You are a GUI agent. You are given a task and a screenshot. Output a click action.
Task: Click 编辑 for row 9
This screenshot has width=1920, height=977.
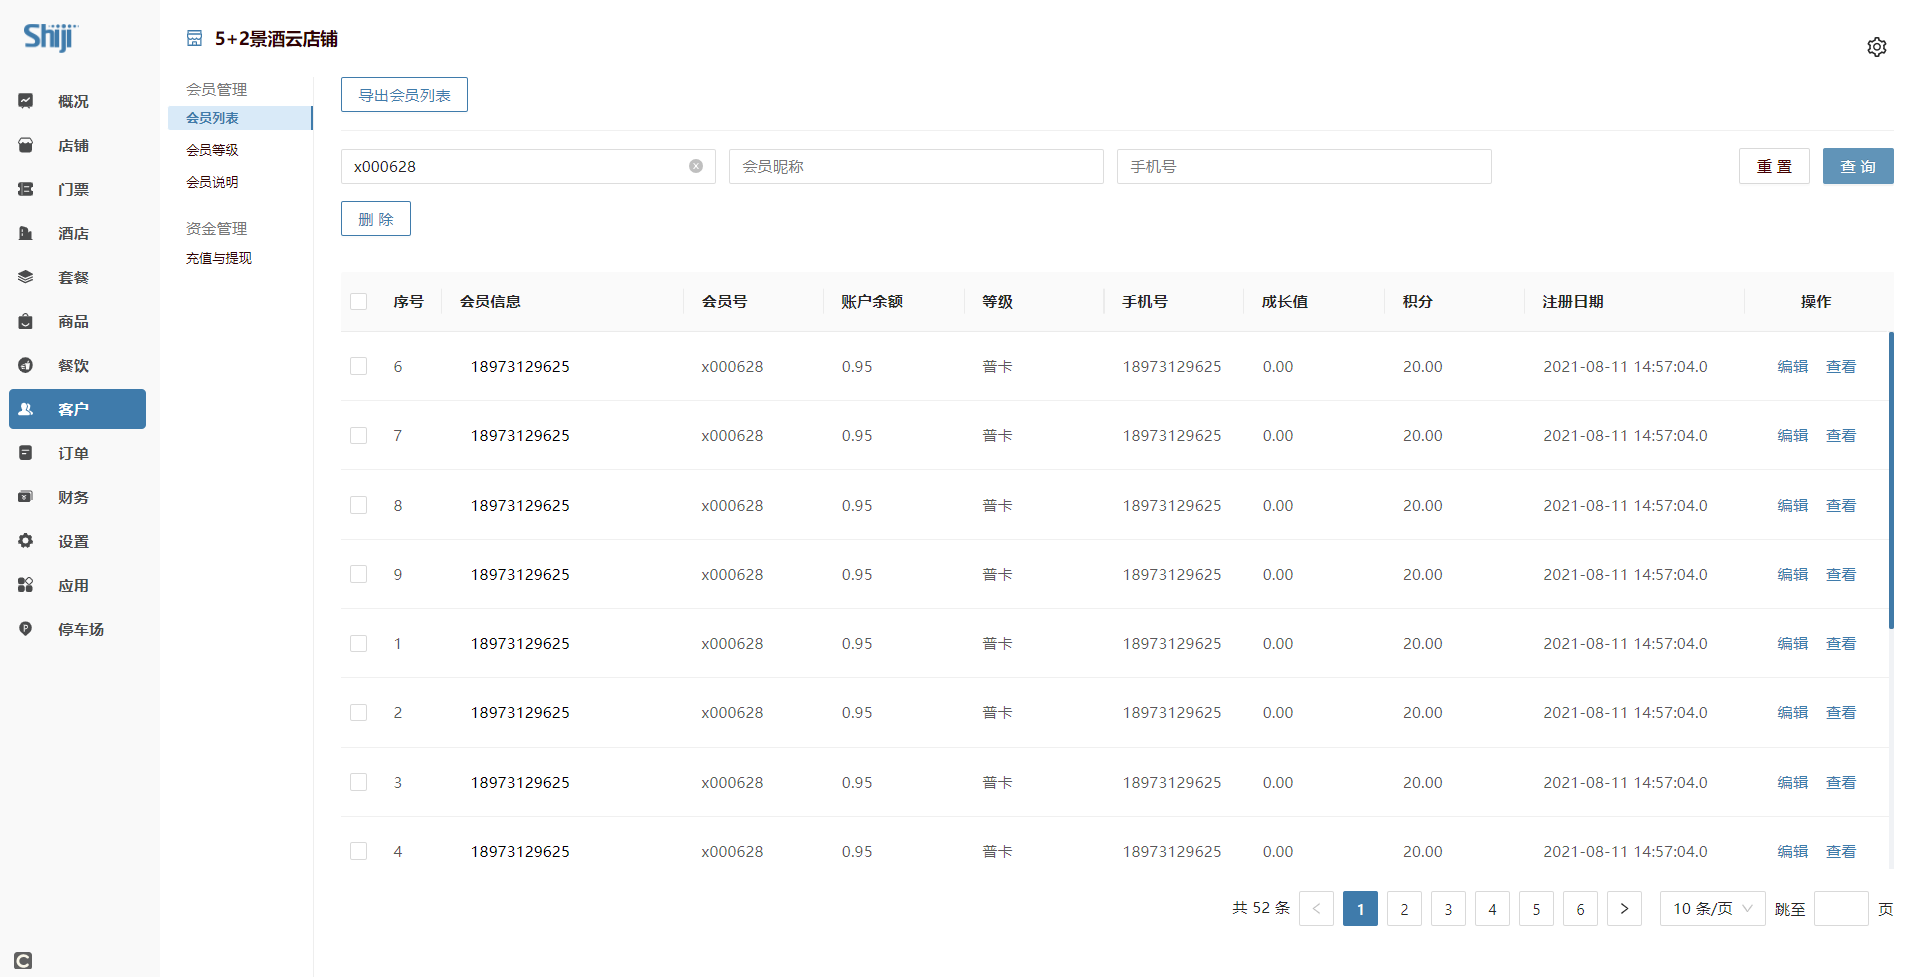point(1793,574)
